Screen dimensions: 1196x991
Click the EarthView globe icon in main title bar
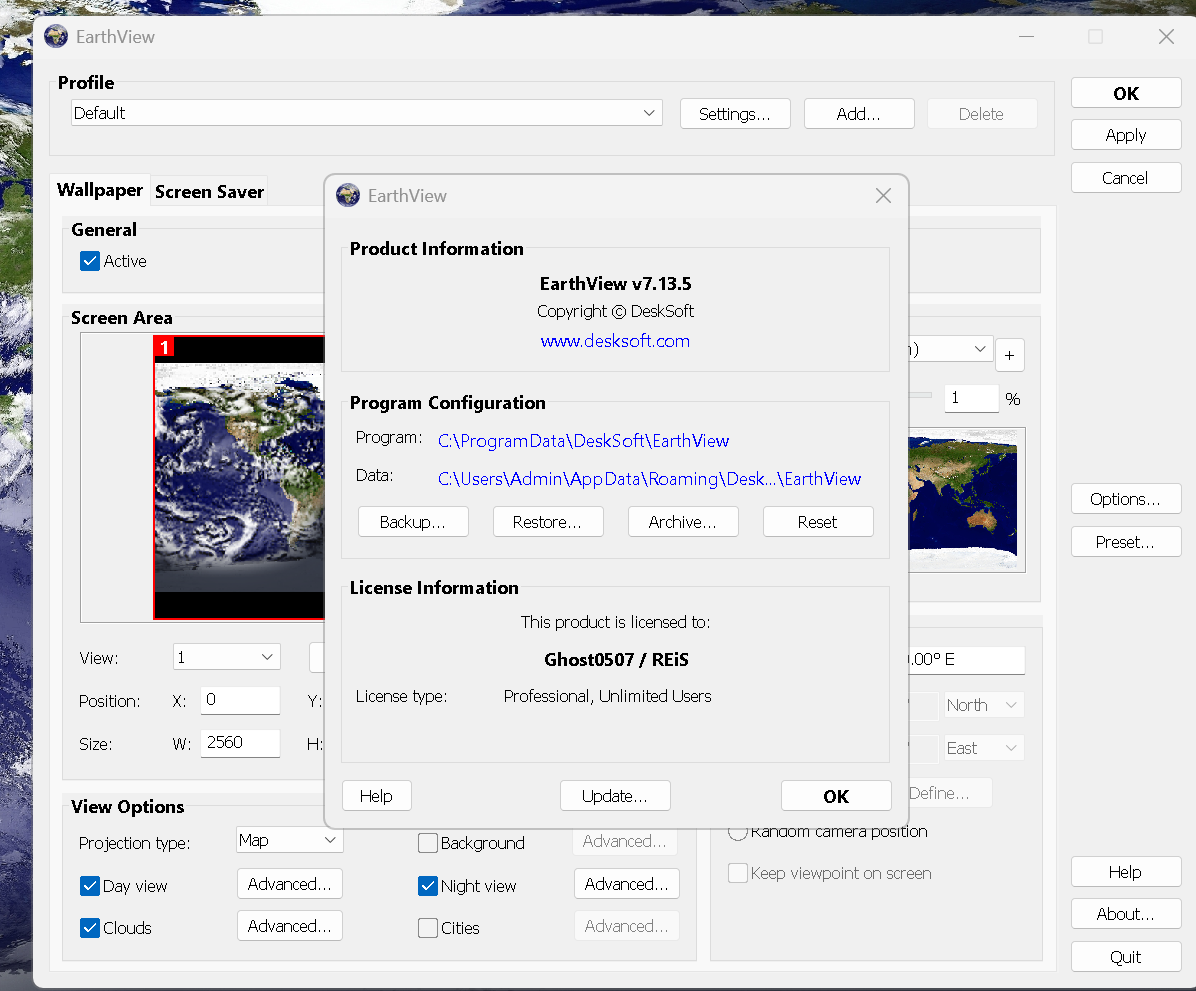pos(56,36)
